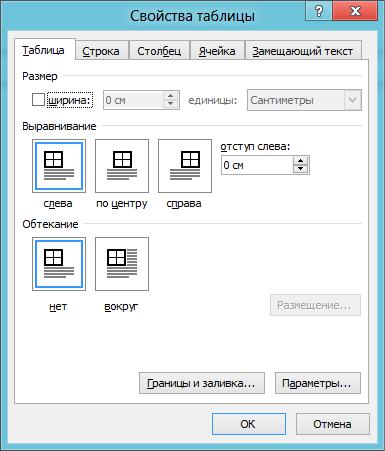Decrease the отступ слева value
This screenshot has width=385, height=451.
(300, 169)
